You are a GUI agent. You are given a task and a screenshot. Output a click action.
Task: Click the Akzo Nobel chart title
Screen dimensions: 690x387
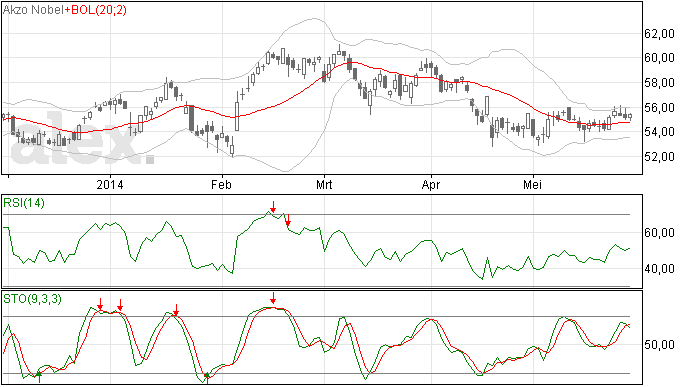point(33,10)
